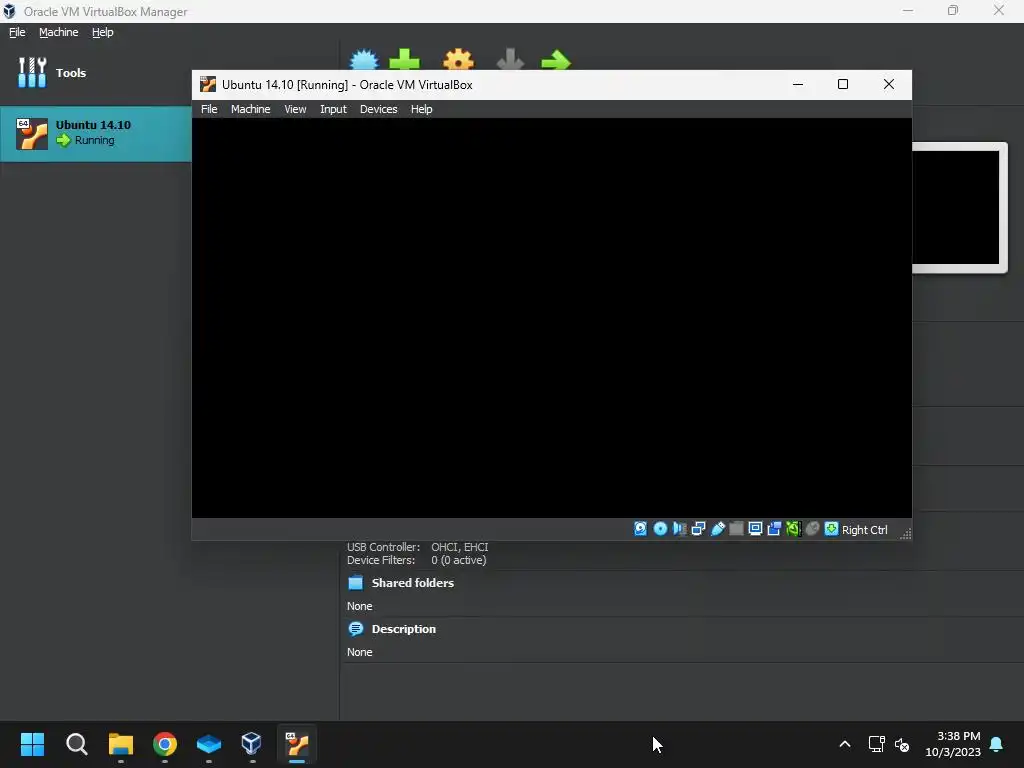Click the Ubuntu VM window title bar icon

(208, 84)
